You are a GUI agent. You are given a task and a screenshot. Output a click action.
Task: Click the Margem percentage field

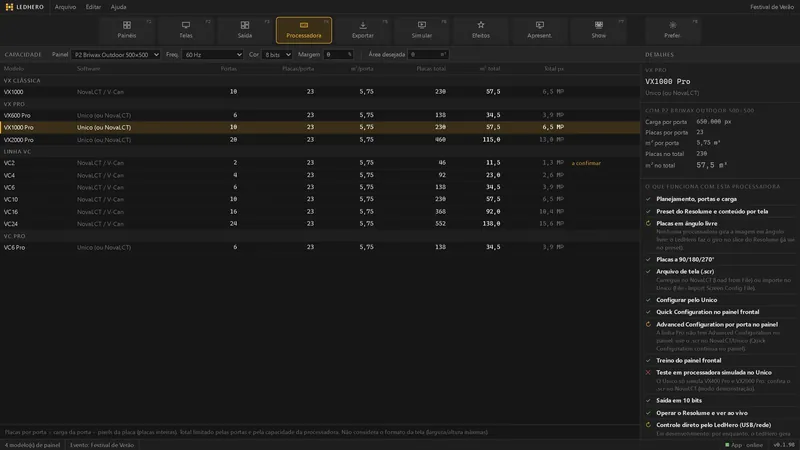[338, 55]
